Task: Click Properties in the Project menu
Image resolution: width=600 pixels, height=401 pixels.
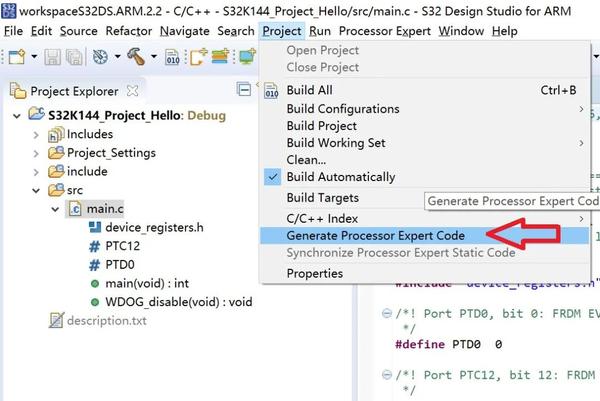Action: pyautogui.click(x=314, y=273)
